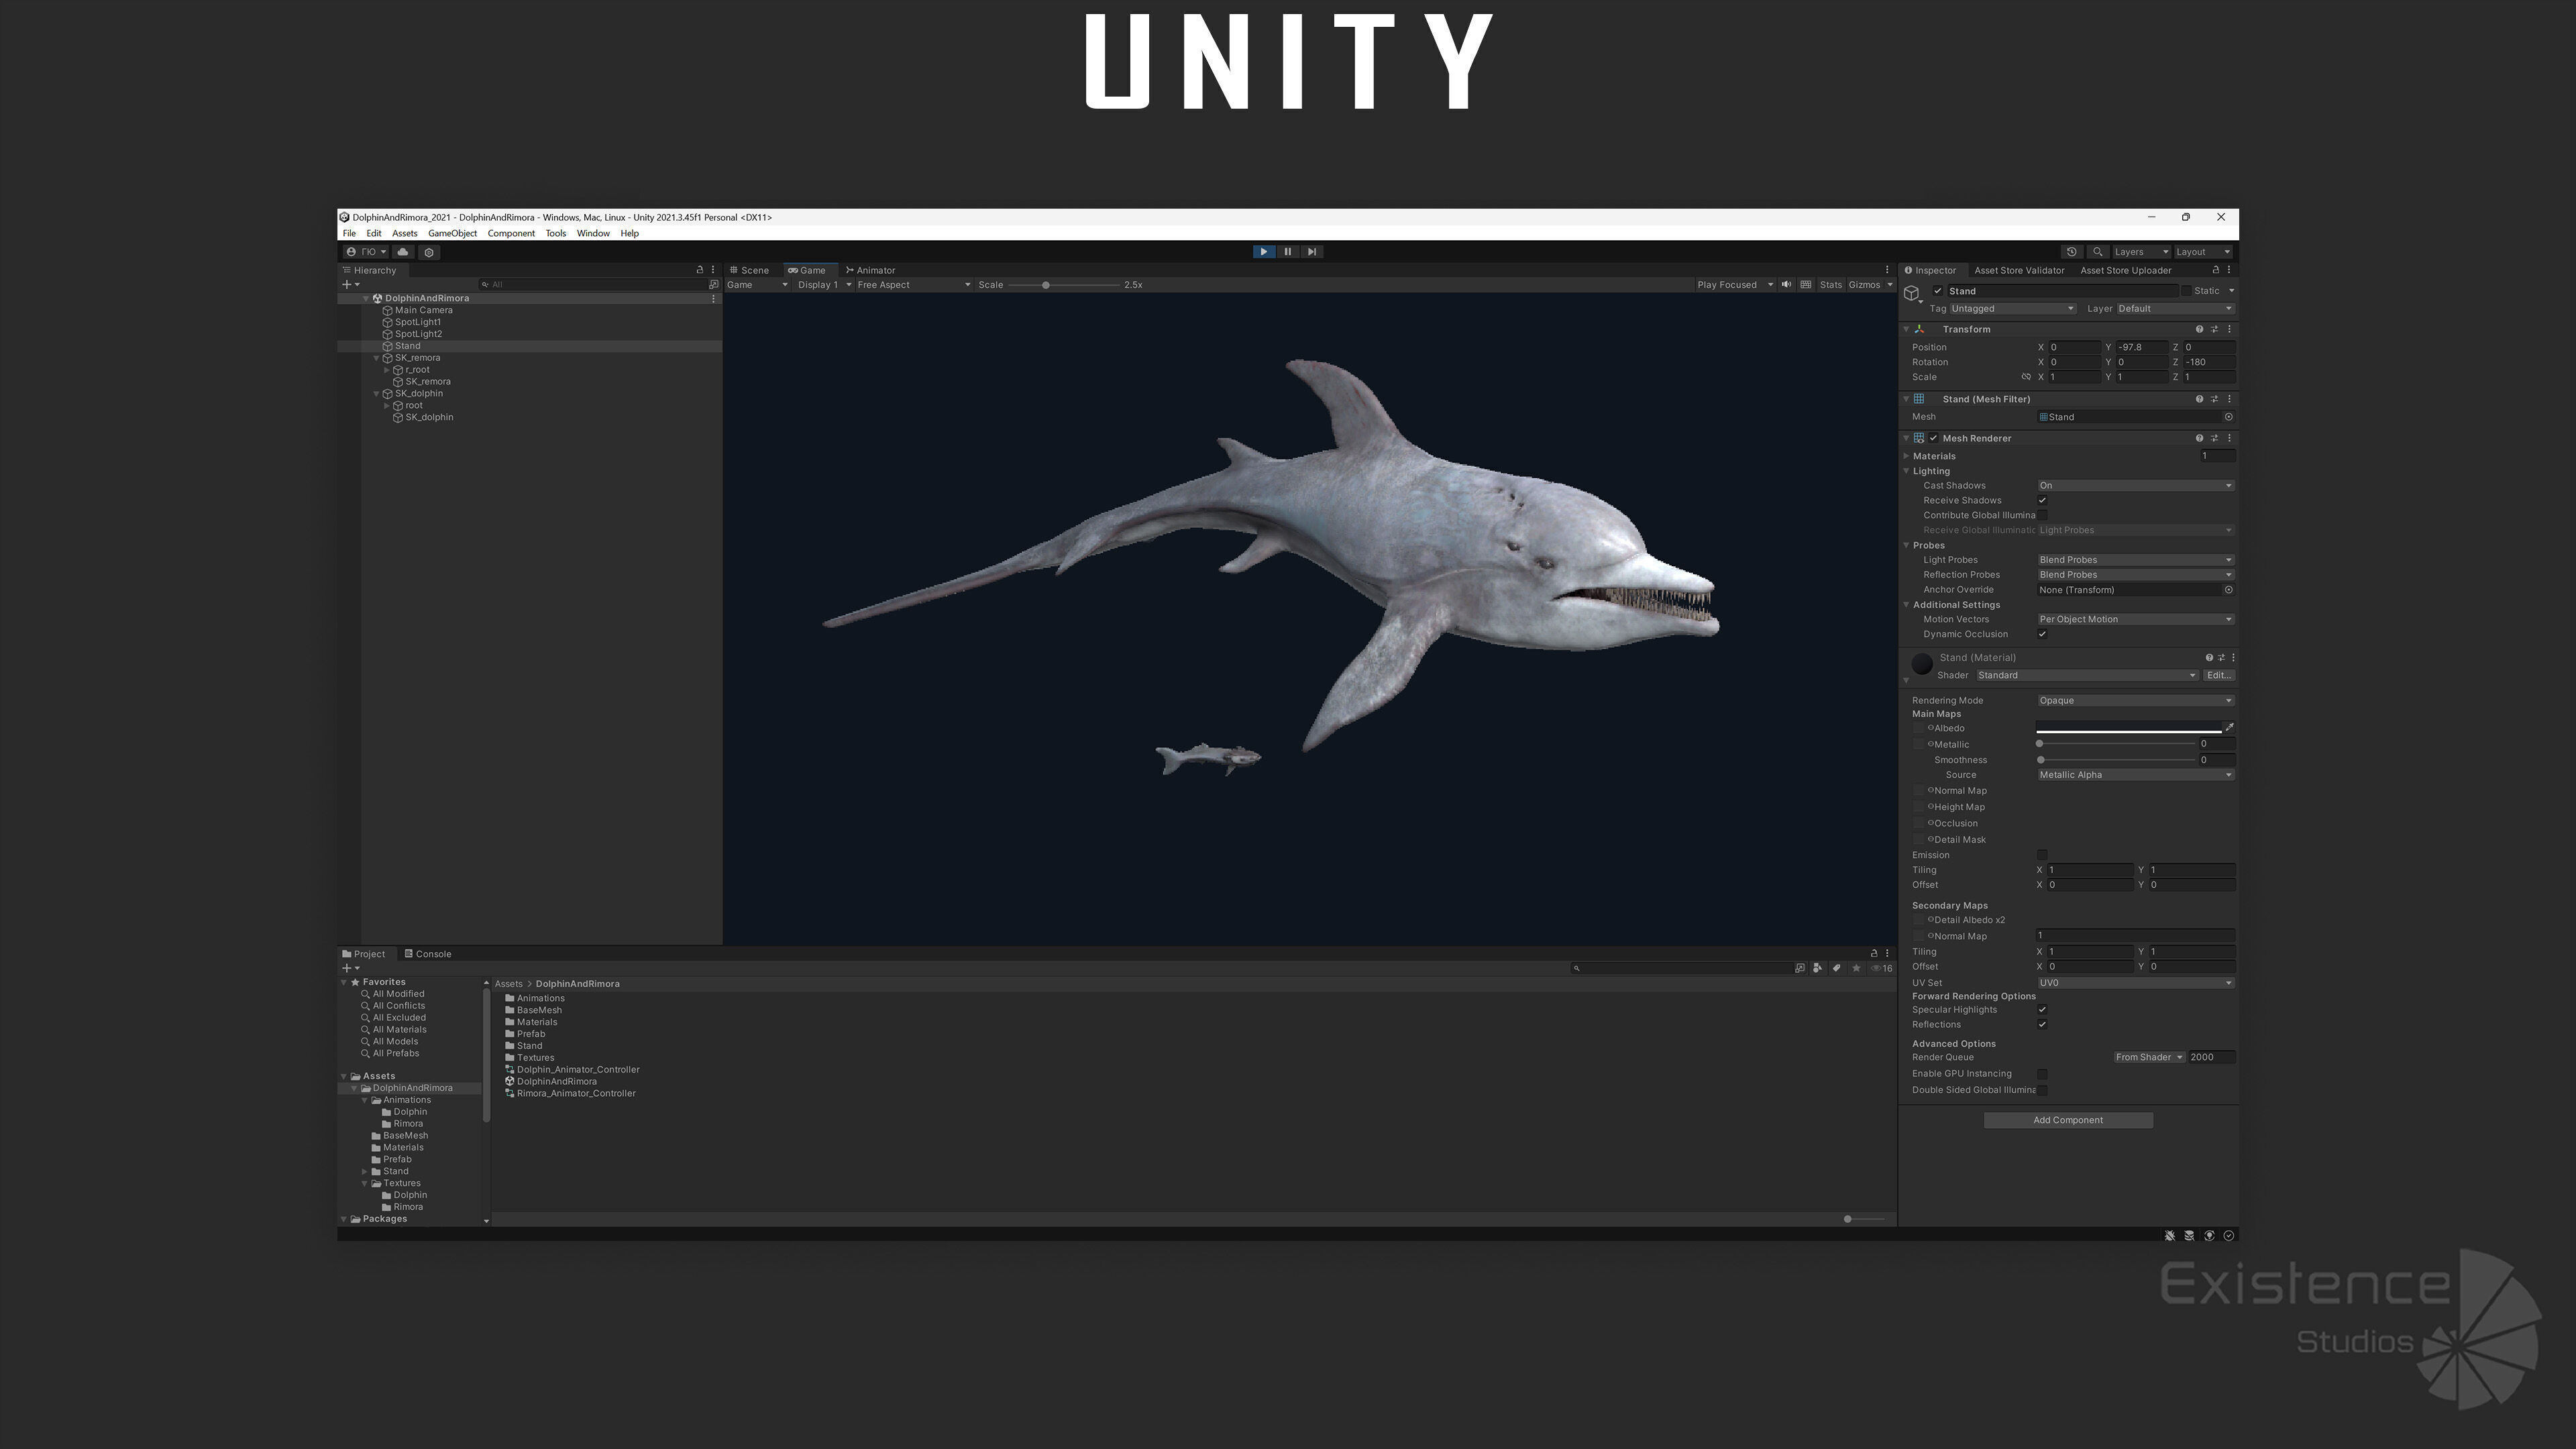Click the favorites star icon in Project
Viewport: 2576px width, 1449px height.
pos(1856,968)
